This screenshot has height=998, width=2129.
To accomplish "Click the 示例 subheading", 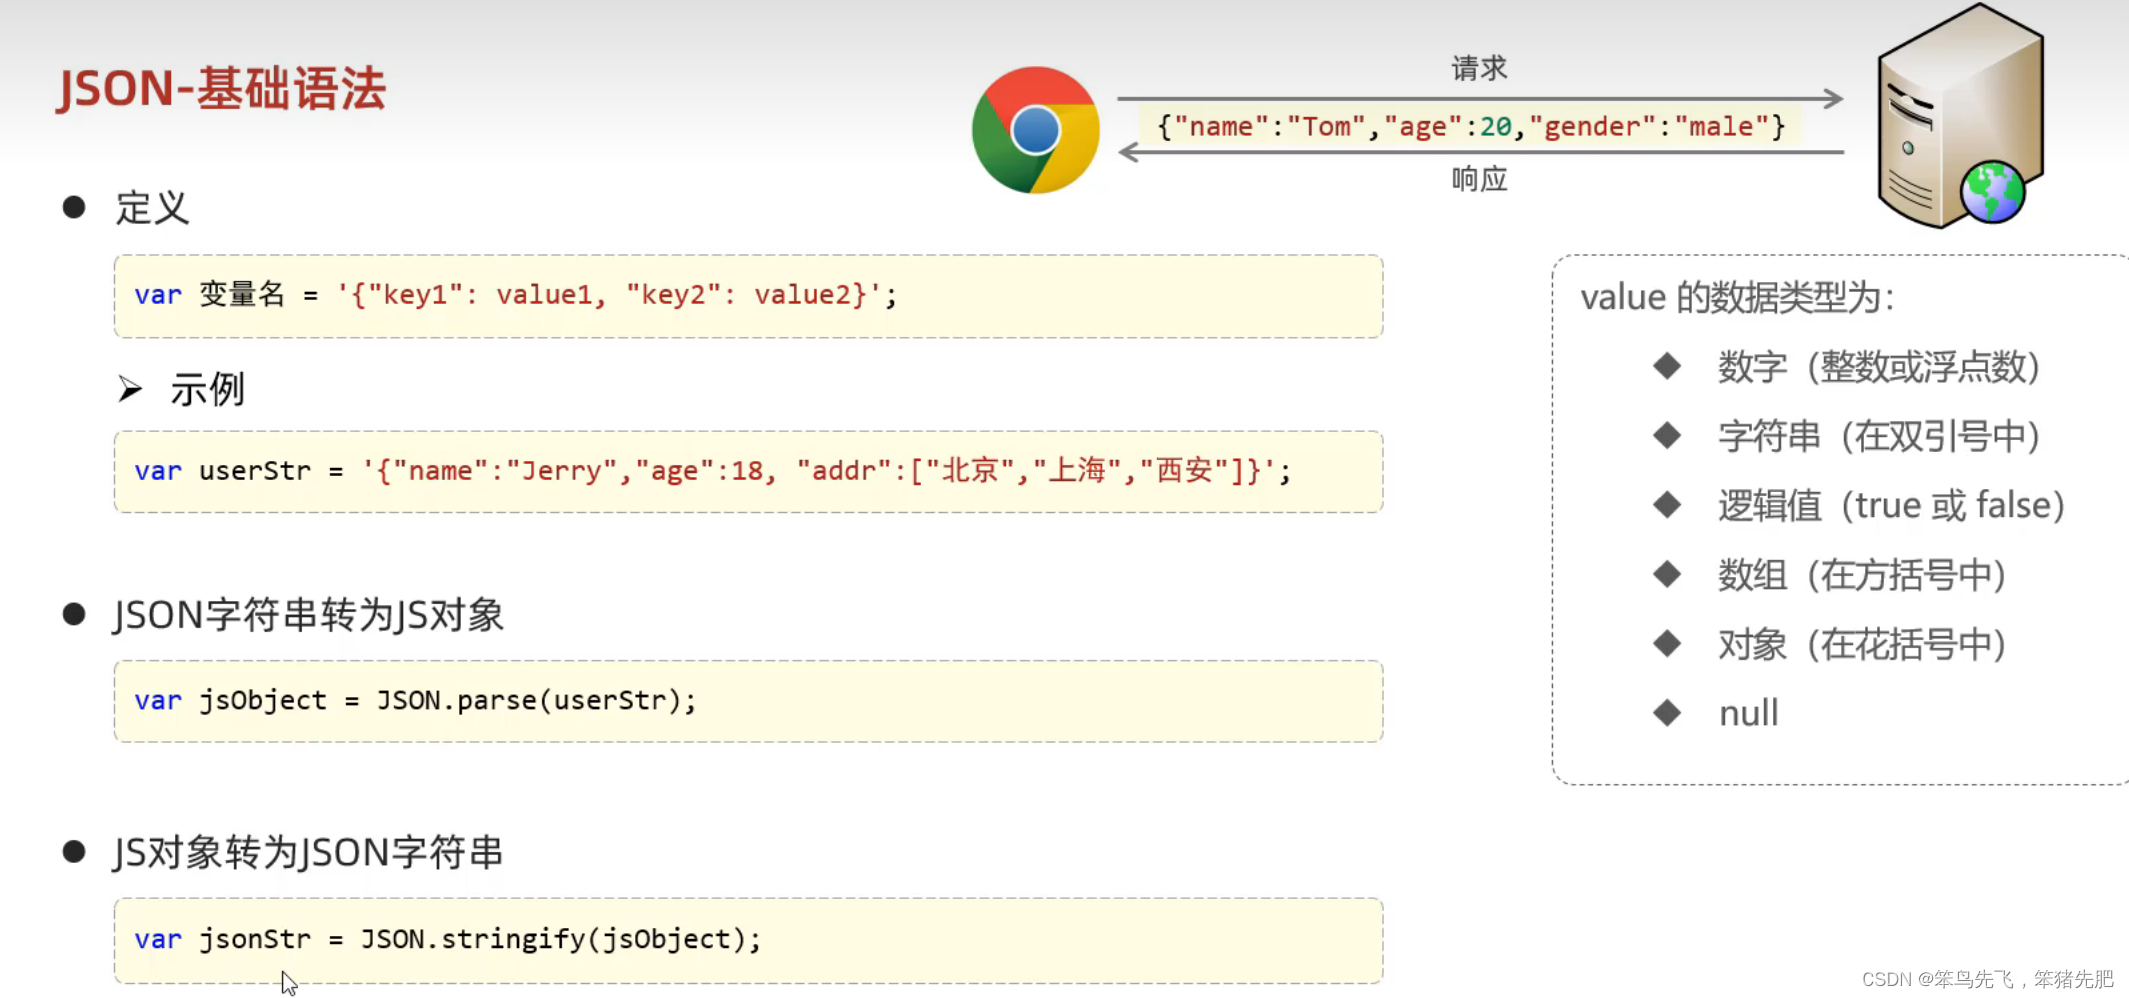I will 207,389.
